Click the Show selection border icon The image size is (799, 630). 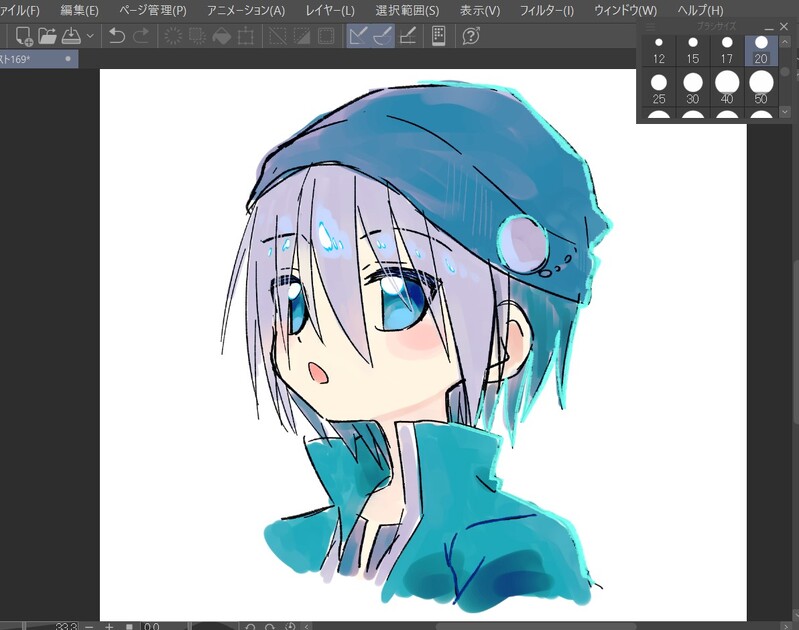point(326,36)
